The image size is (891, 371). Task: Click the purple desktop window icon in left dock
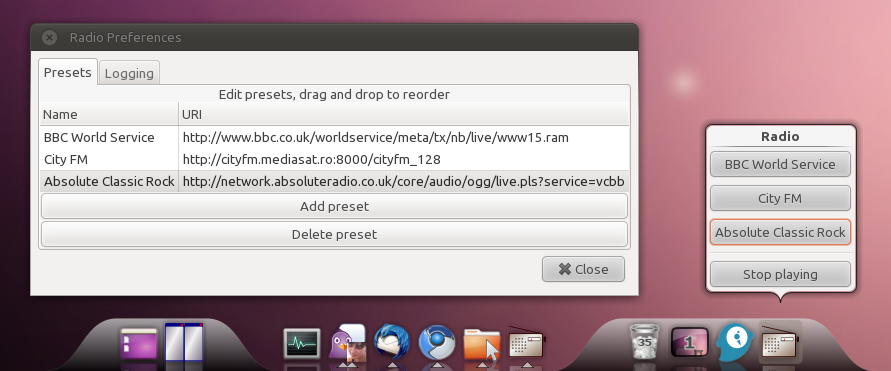139,343
